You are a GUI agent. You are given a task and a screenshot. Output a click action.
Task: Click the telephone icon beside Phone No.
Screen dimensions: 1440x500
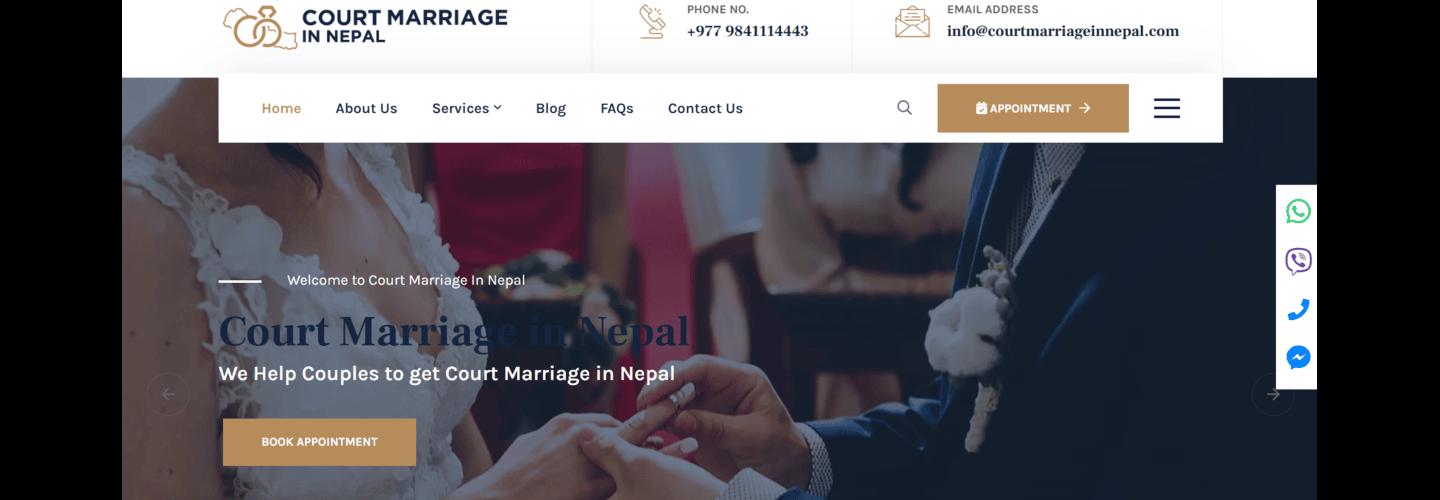pyautogui.click(x=653, y=22)
